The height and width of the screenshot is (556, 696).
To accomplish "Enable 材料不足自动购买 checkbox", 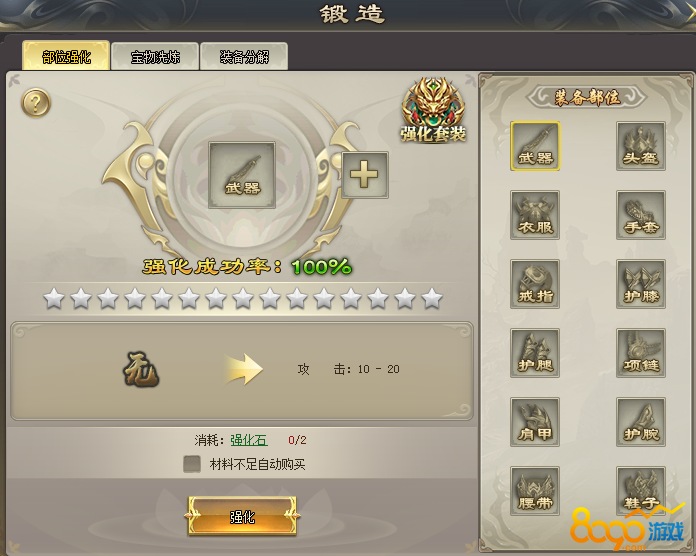I will 192,464.
